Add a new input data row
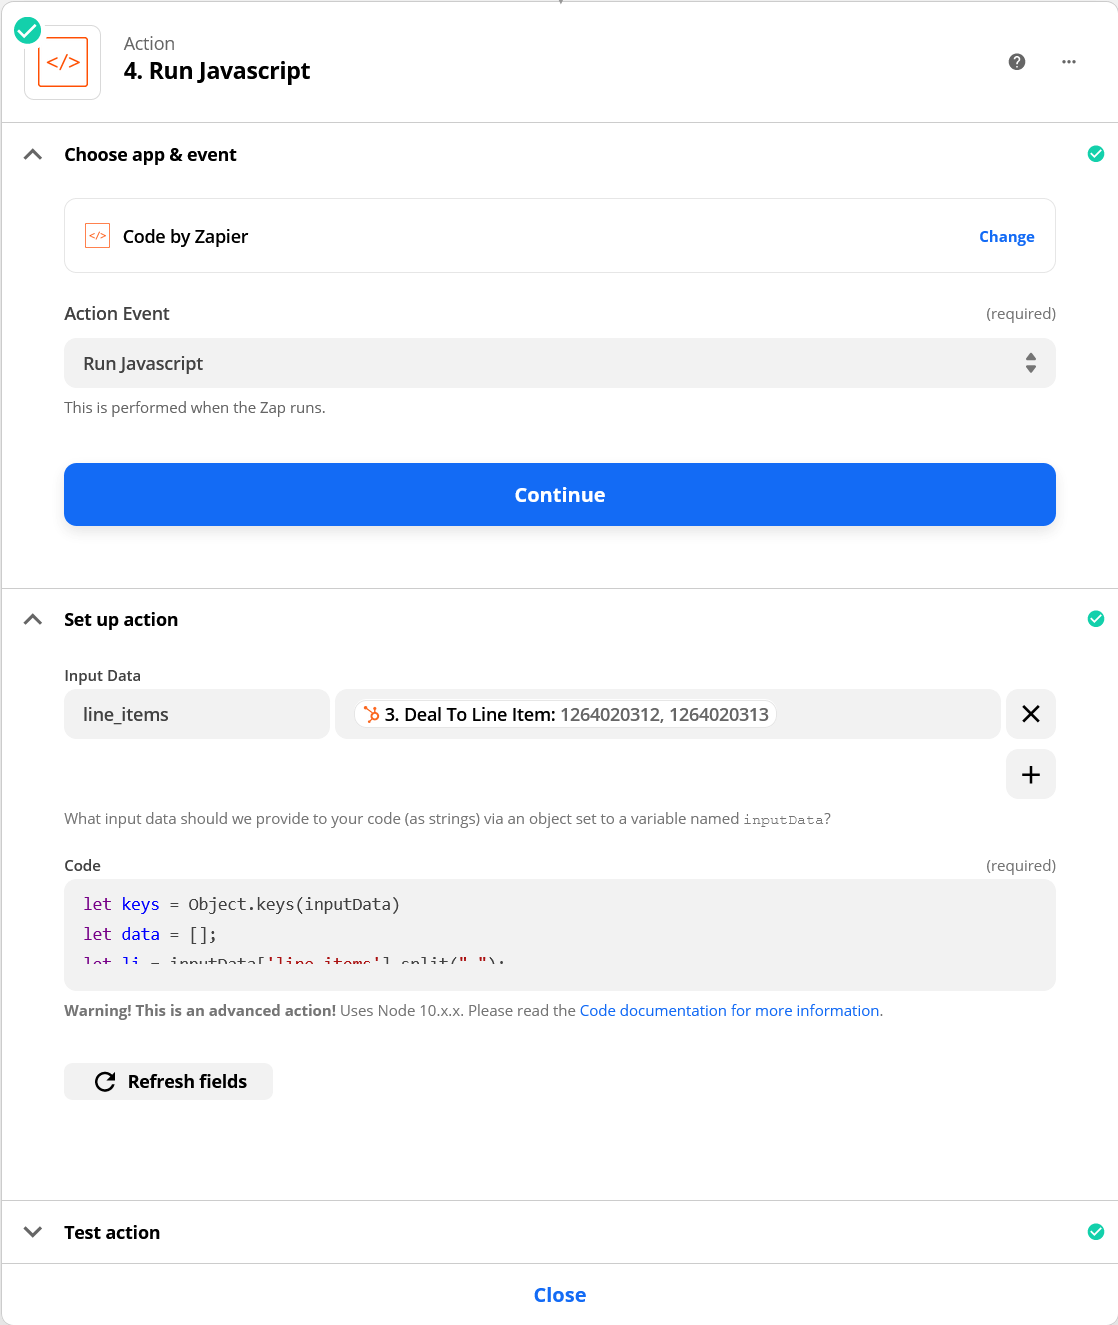Image resolution: width=1118 pixels, height=1325 pixels. 1031,774
